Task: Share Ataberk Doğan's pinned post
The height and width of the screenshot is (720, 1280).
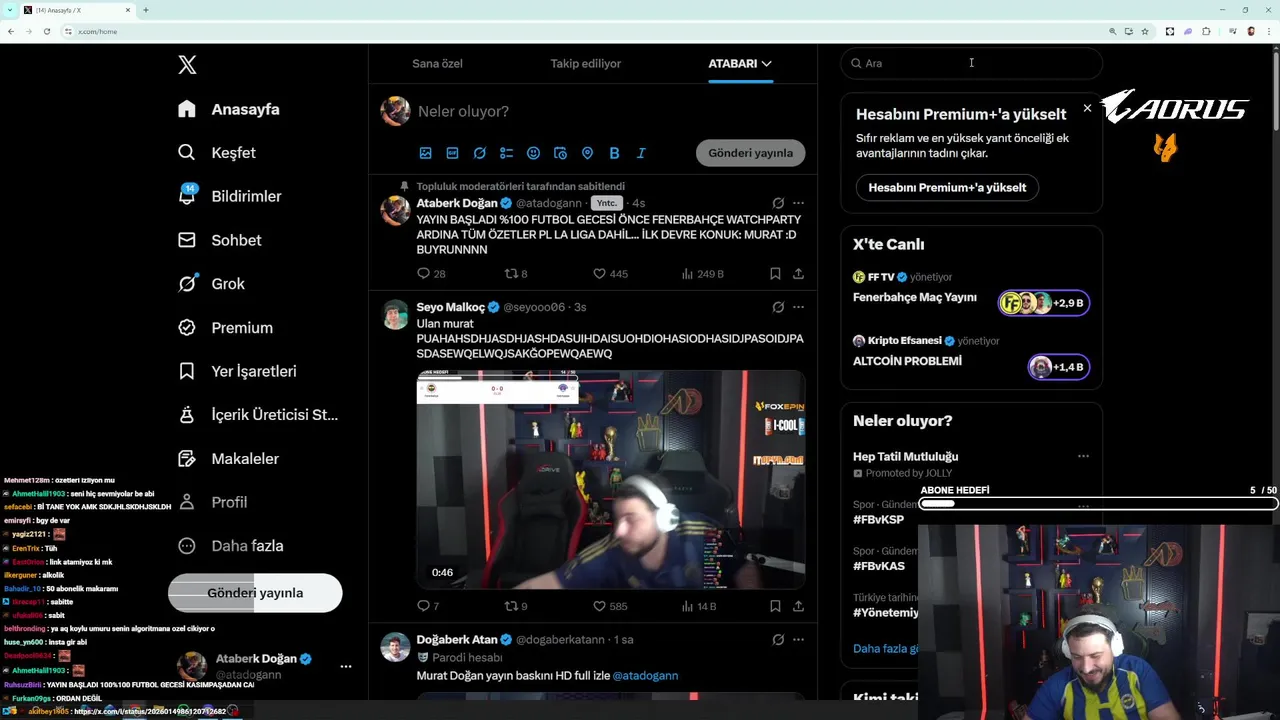Action: (x=798, y=273)
